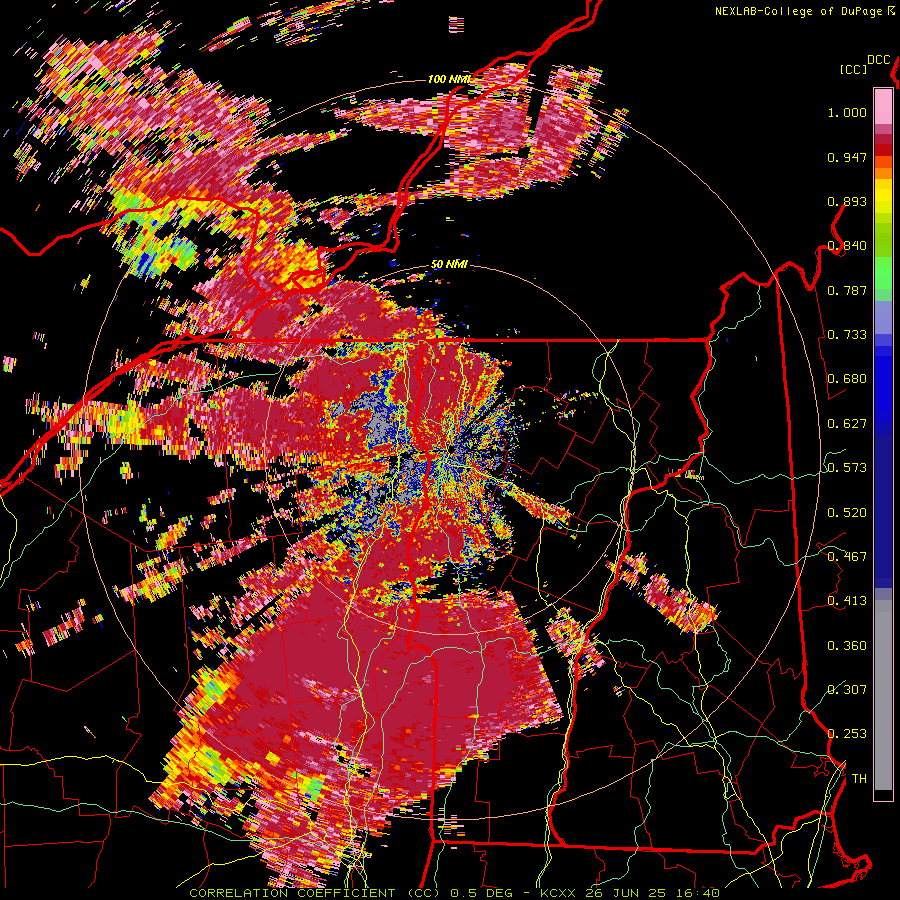Click the 0.787 scale value
The width and height of the screenshot is (900, 900).
pyautogui.click(x=847, y=290)
